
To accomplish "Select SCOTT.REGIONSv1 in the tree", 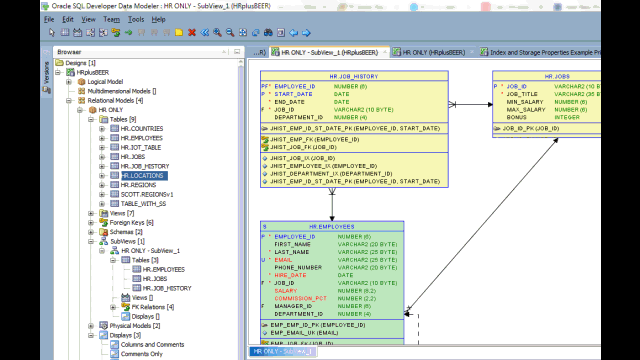I will click(147, 194).
